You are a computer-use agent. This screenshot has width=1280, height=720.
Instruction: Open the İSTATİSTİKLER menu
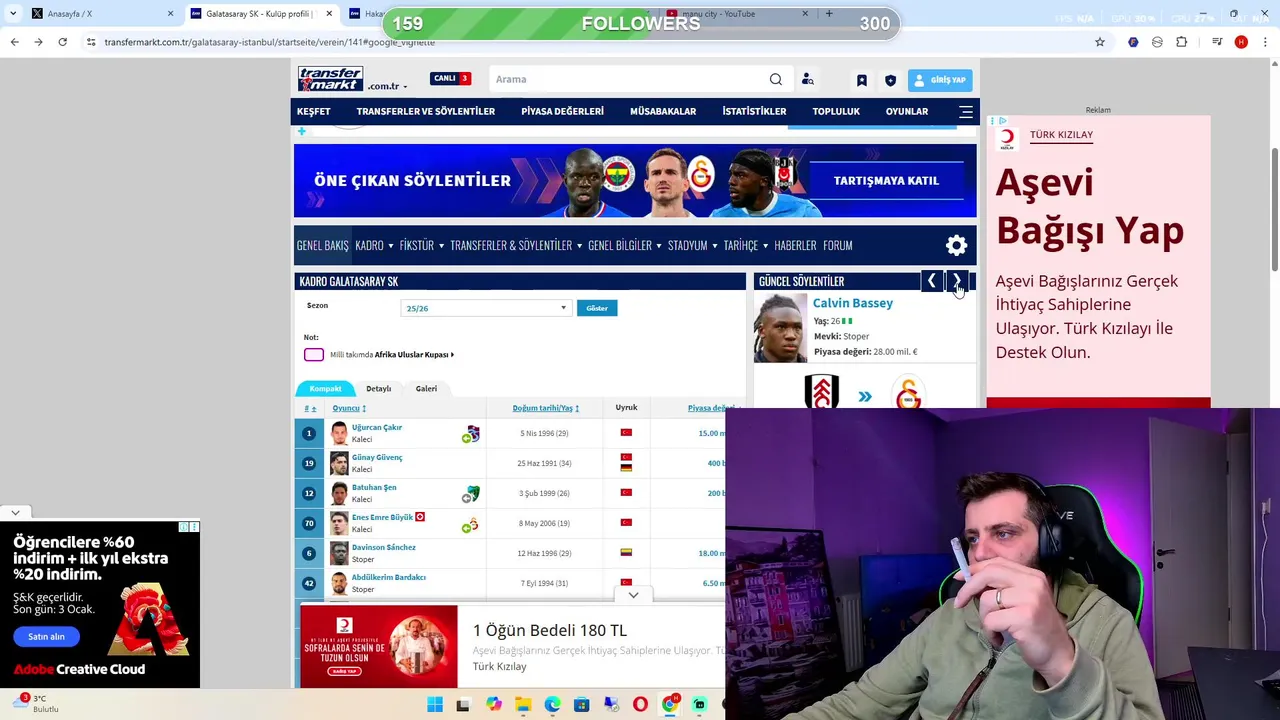(x=754, y=111)
